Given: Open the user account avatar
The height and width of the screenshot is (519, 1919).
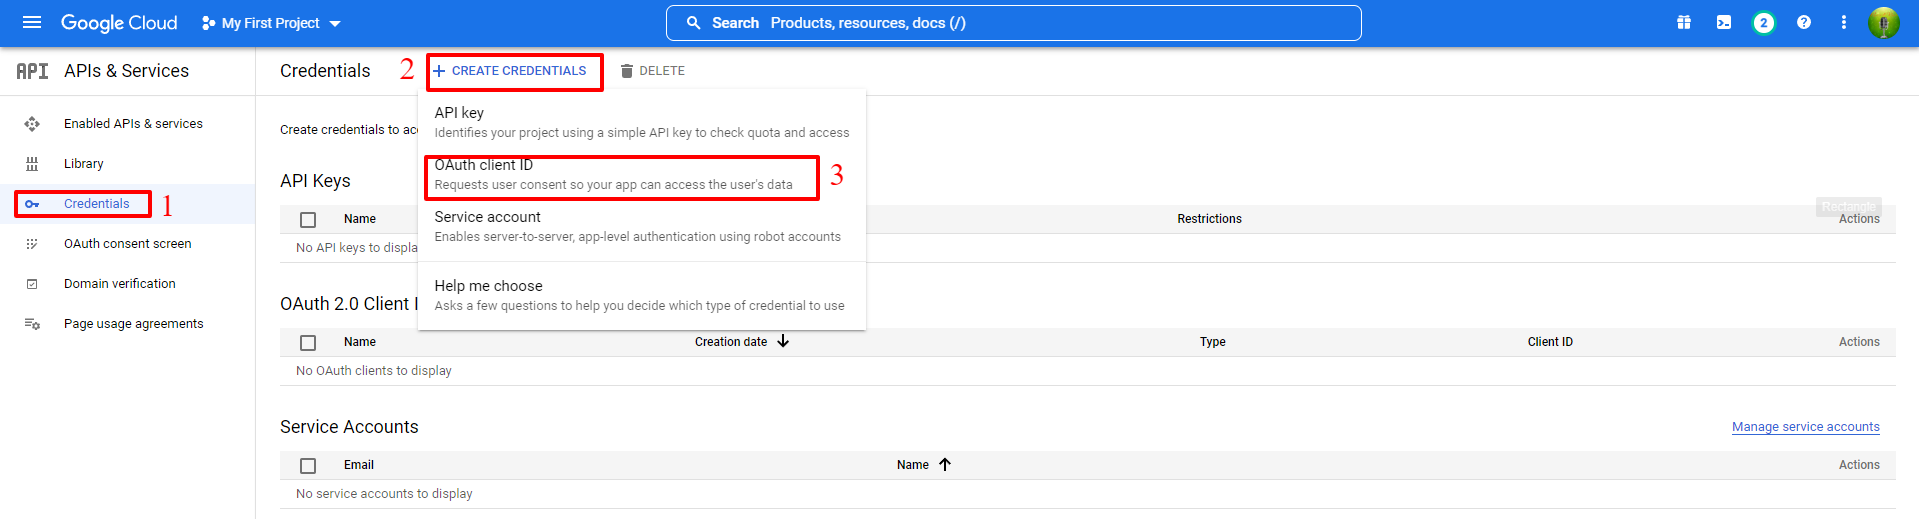Looking at the screenshot, I should pos(1884,22).
